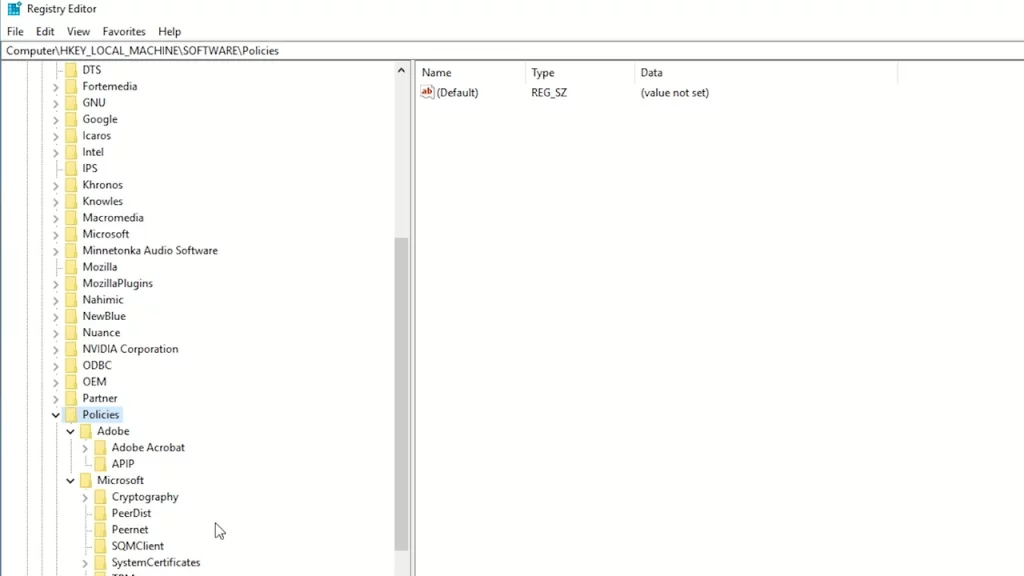This screenshot has height=576, width=1024.
Task: Collapse the Policies key chevron
Action: 56,414
